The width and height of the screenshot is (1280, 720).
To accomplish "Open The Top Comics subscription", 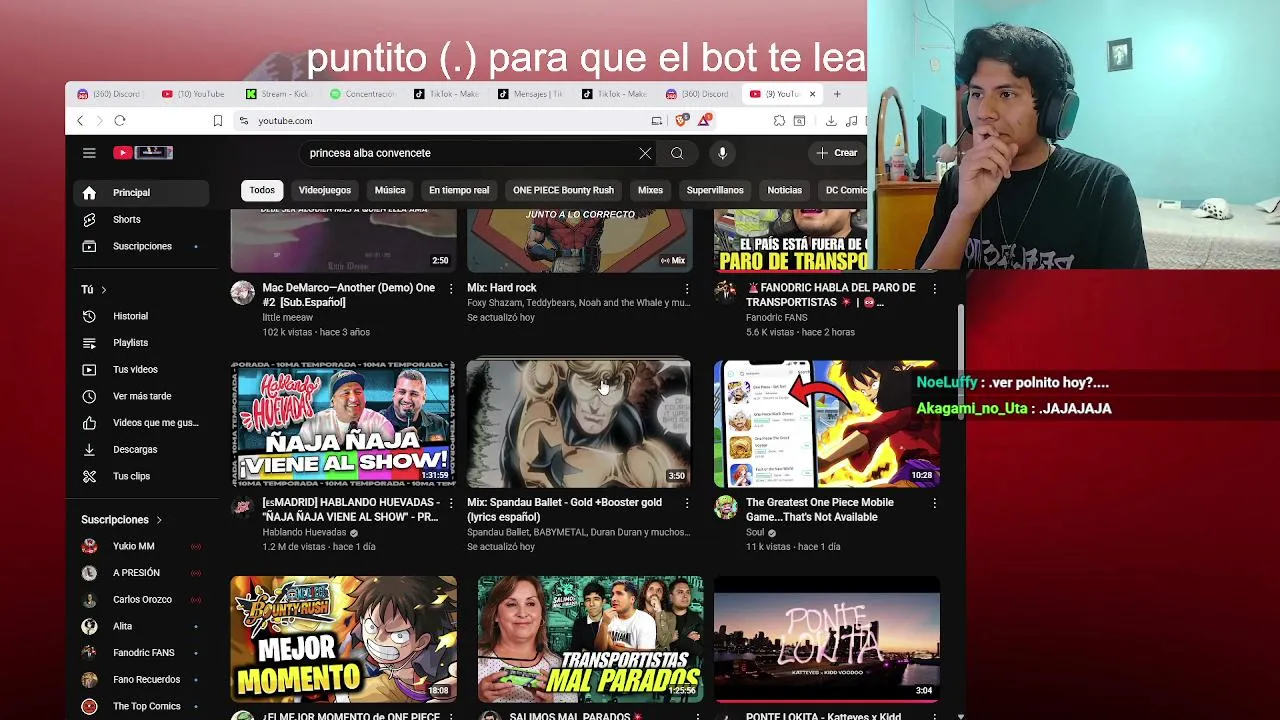I will click(141, 706).
